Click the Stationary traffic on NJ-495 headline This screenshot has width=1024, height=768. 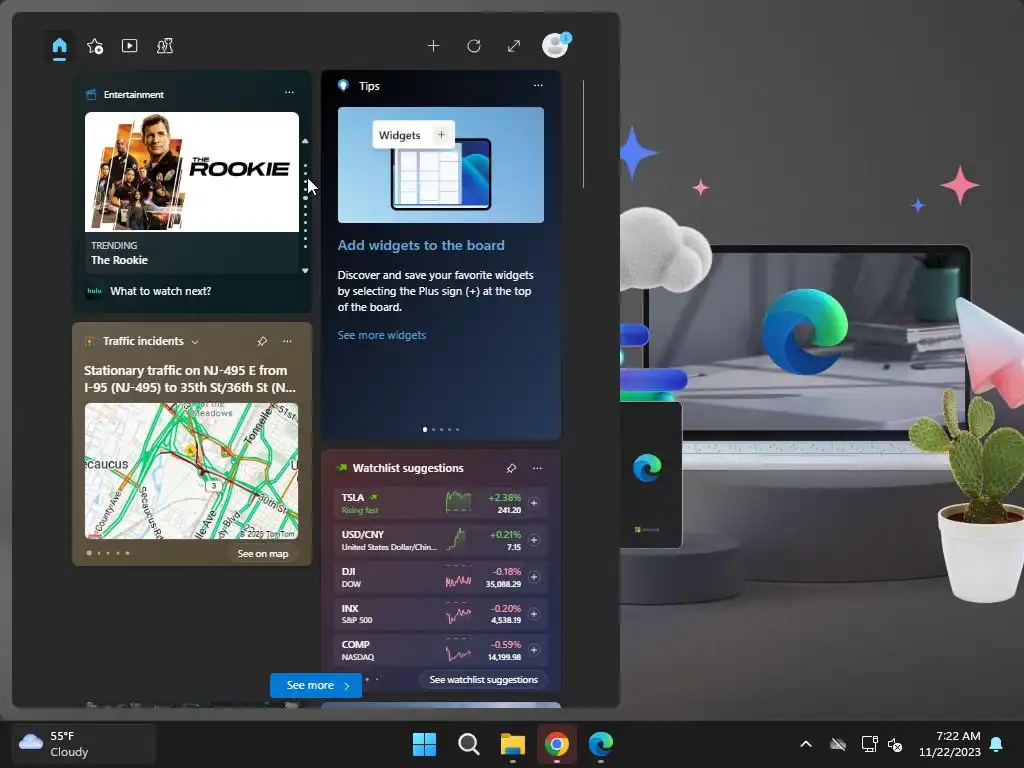[190, 379]
